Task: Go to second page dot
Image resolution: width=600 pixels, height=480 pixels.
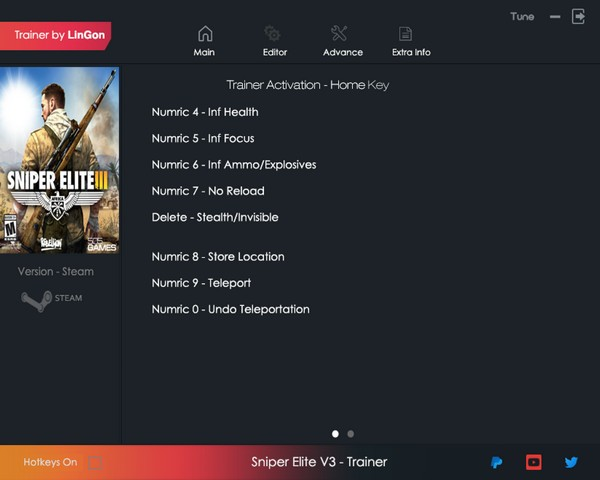Action: (351, 434)
